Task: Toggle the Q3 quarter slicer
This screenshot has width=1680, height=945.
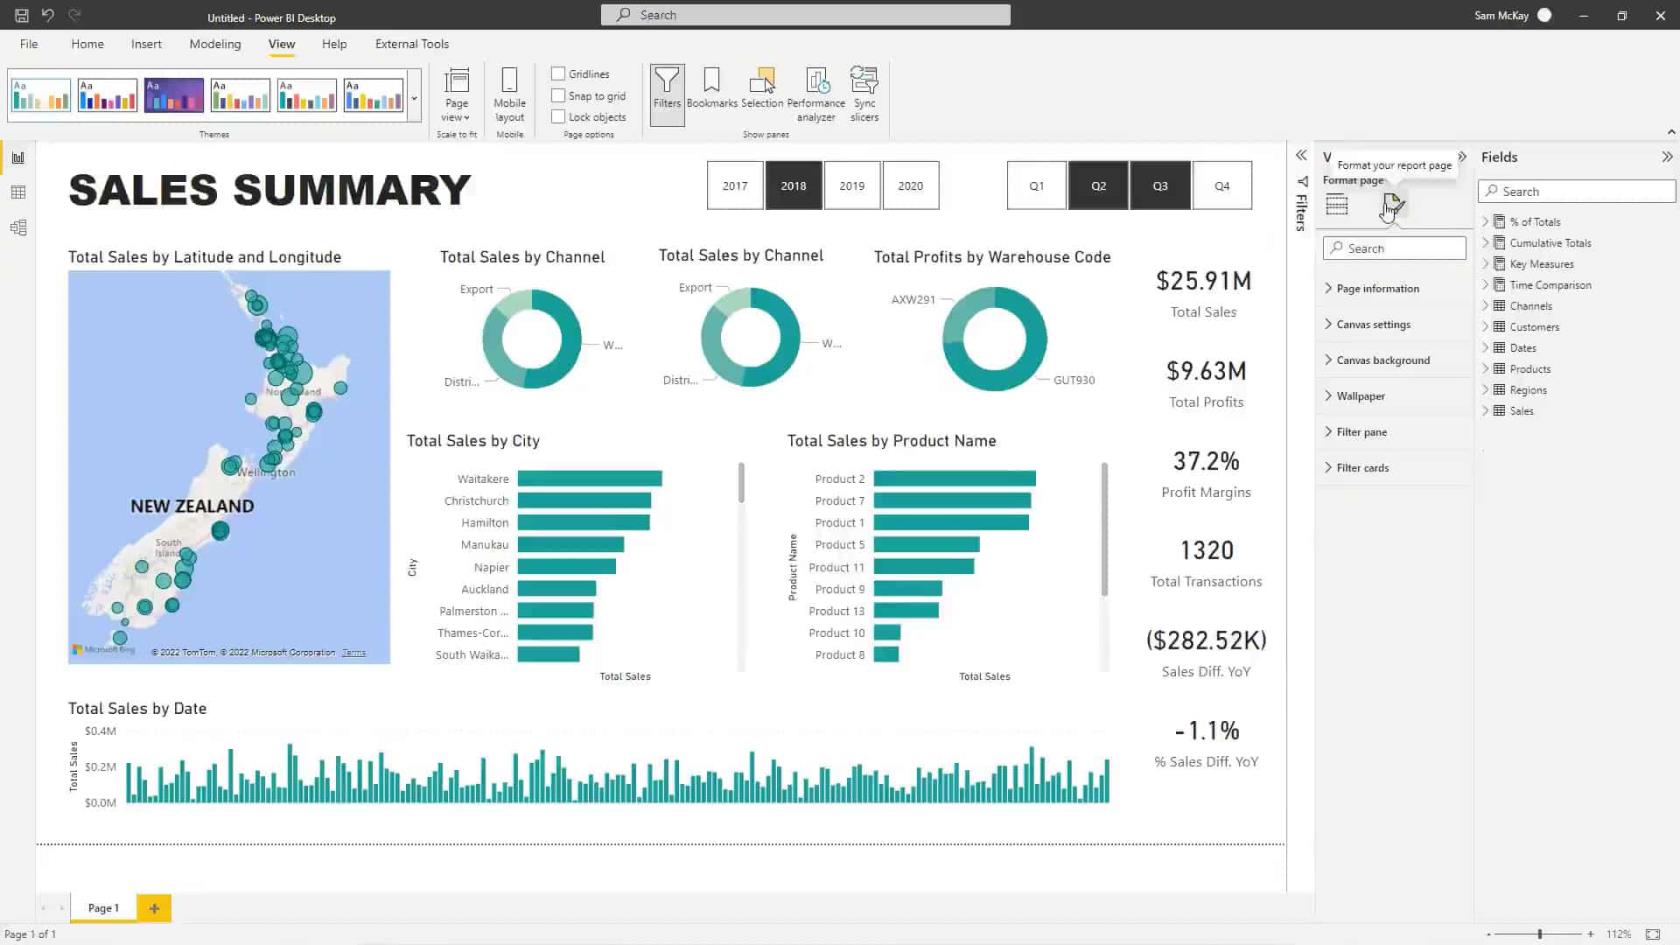Action: 1160,186
